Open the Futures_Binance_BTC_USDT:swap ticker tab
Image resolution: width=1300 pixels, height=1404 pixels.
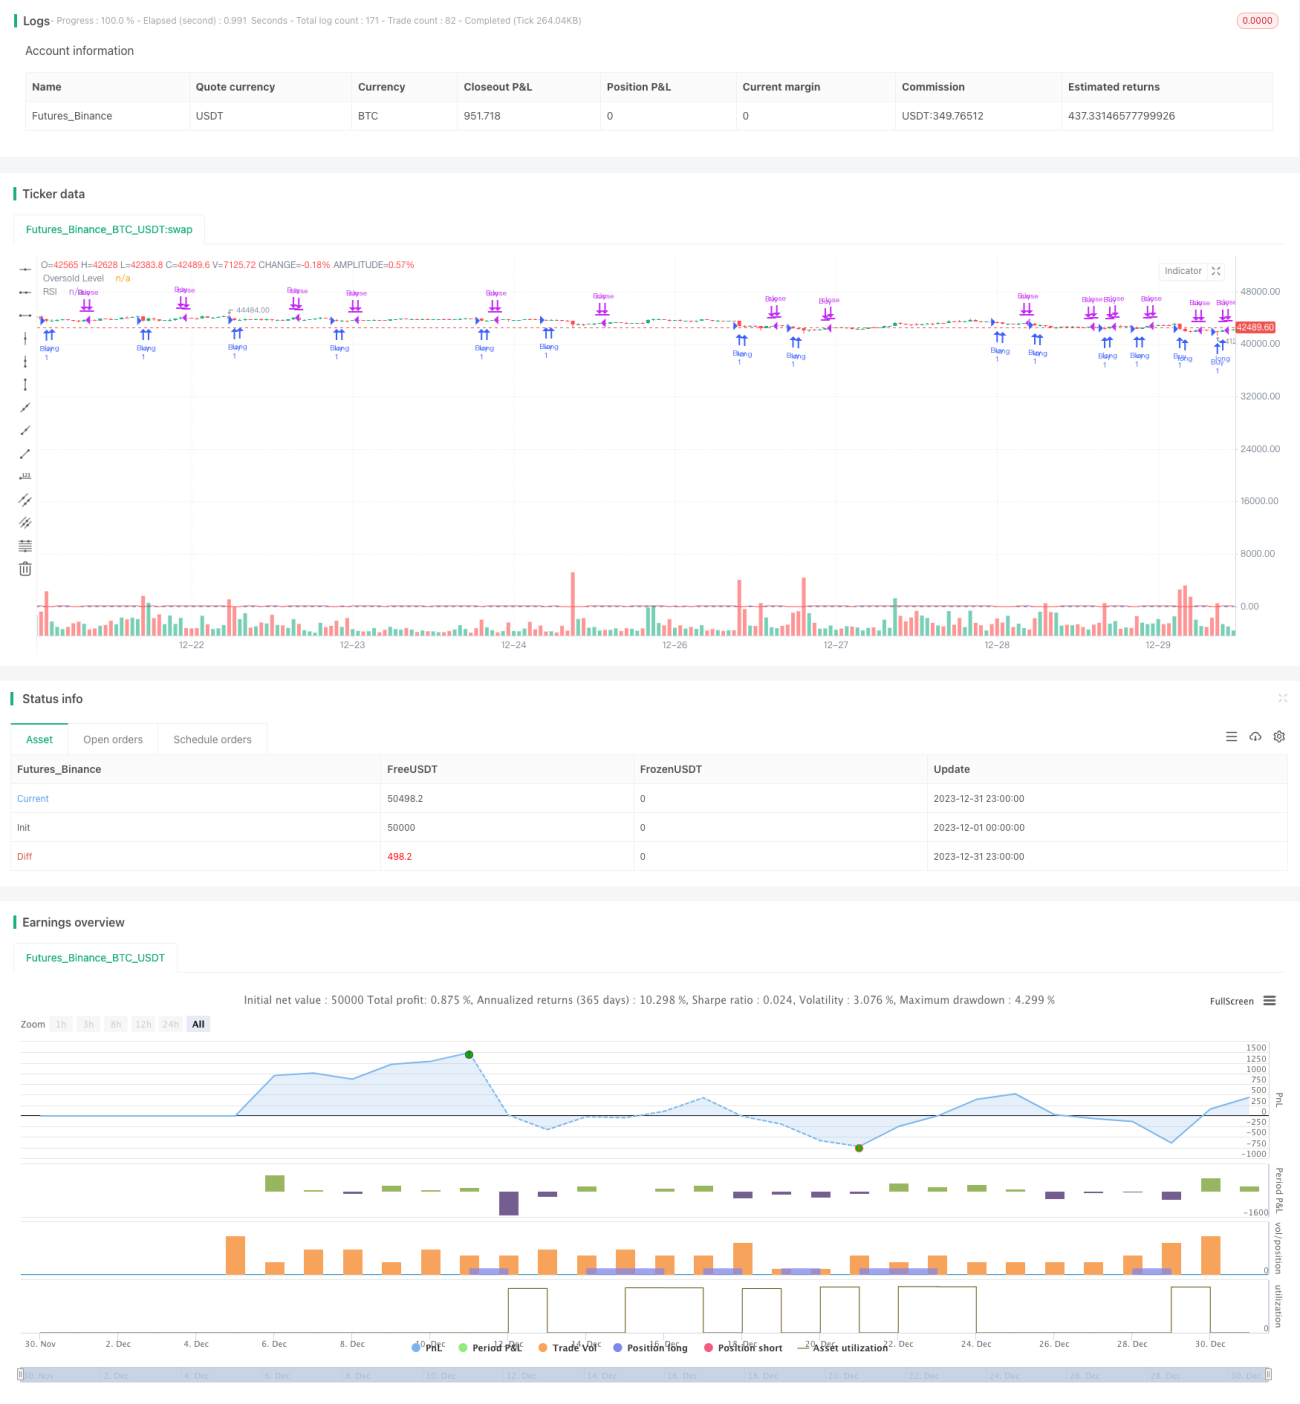[109, 230]
